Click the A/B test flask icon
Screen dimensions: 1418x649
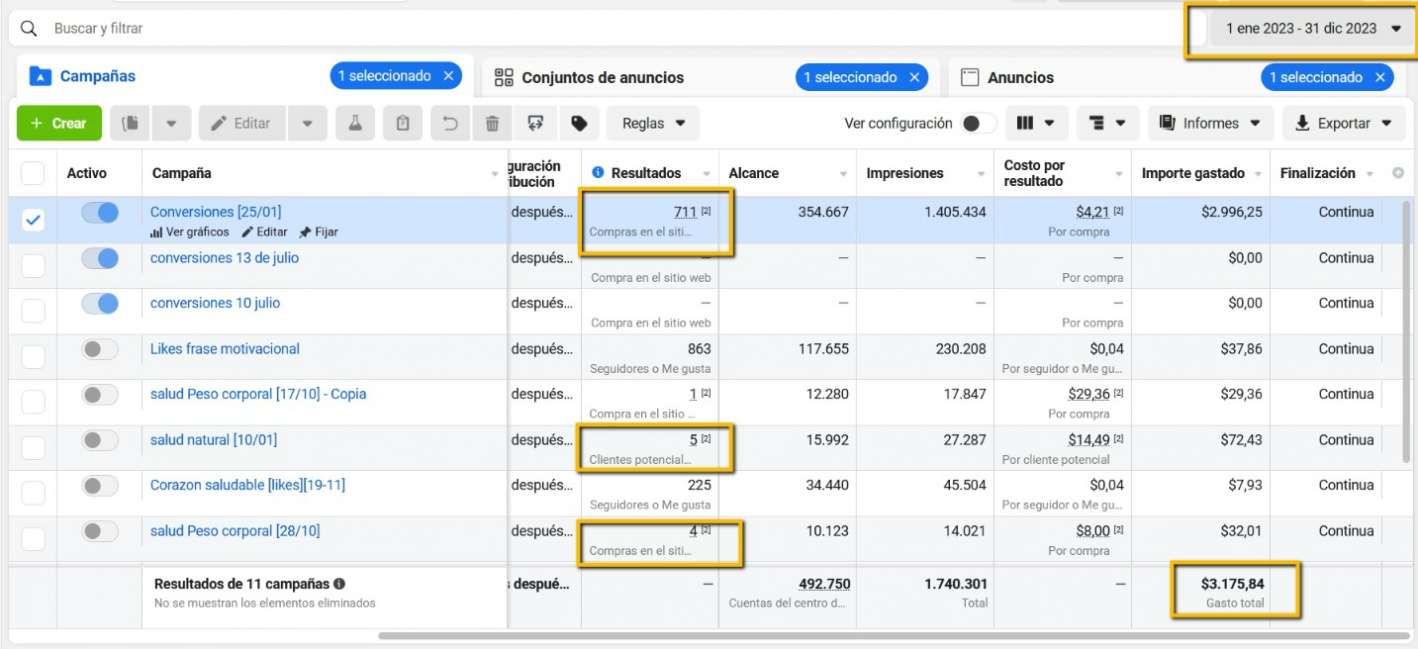point(354,123)
